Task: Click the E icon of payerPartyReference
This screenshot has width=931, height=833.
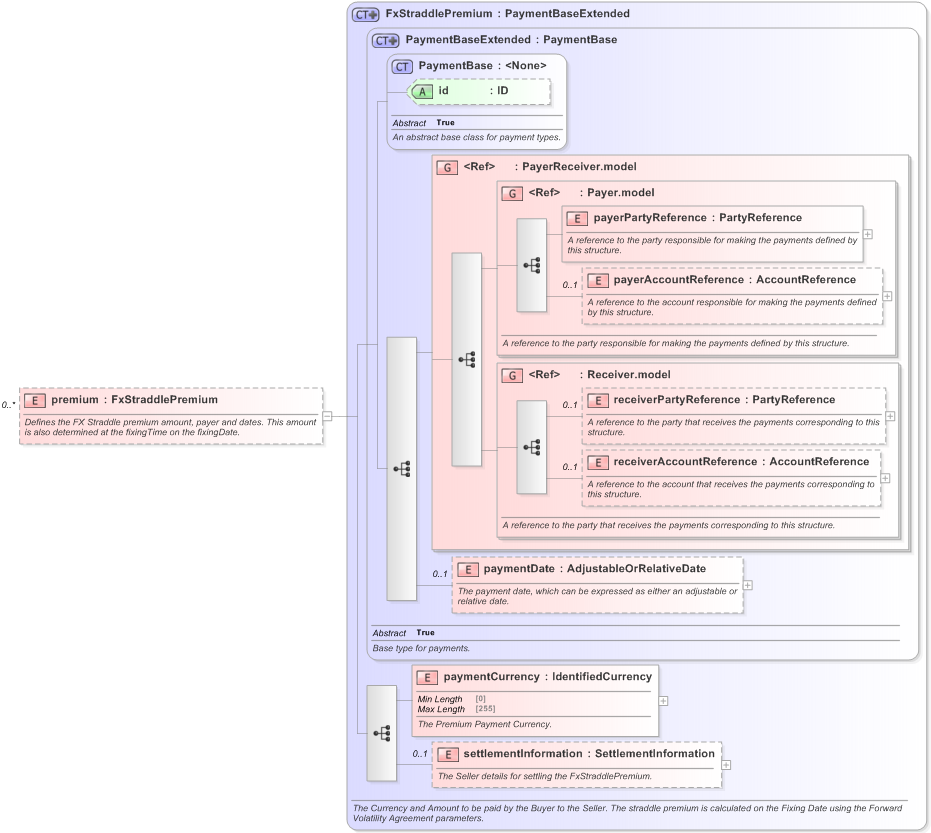Action: tap(577, 218)
